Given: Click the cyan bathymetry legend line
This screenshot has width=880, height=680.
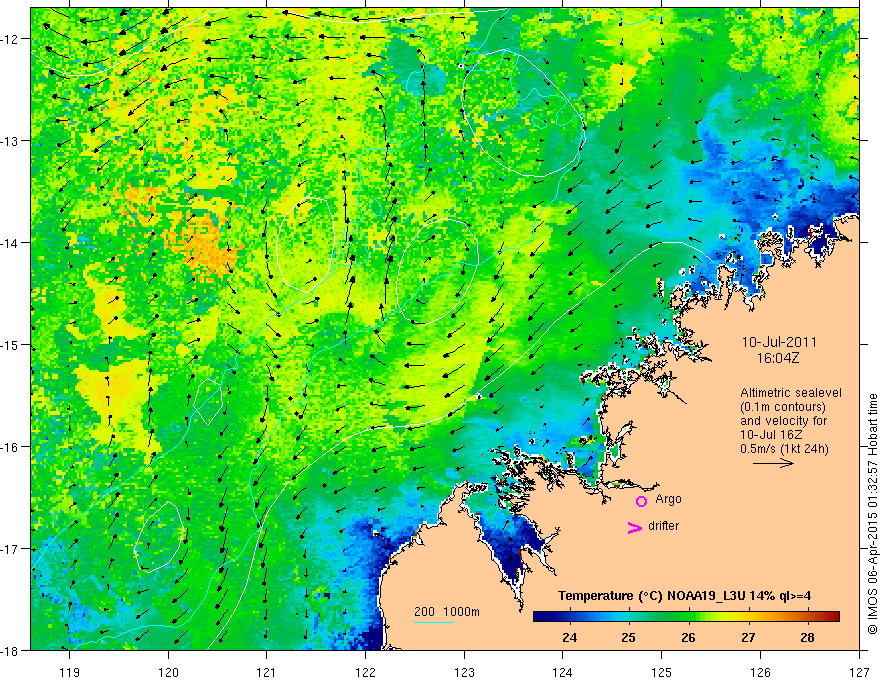Looking at the screenshot, I should (433, 622).
